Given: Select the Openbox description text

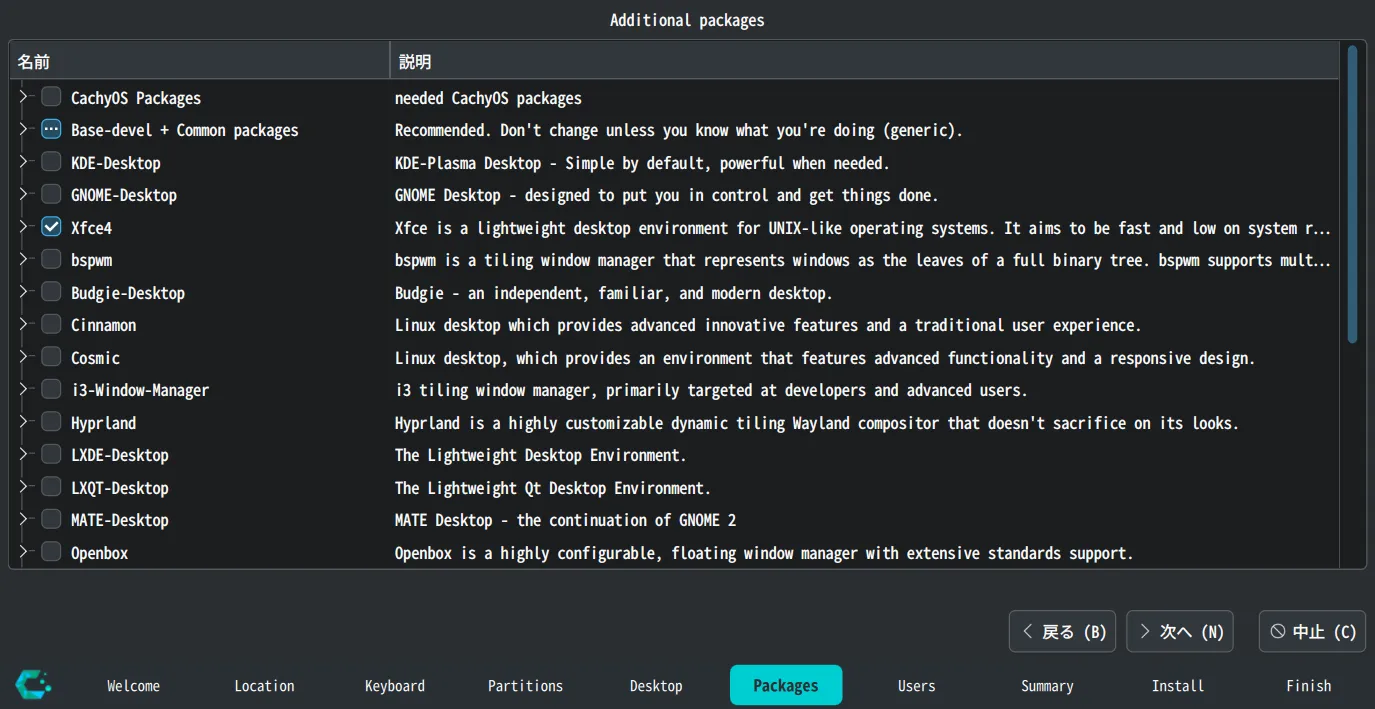Looking at the screenshot, I should tap(764, 553).
